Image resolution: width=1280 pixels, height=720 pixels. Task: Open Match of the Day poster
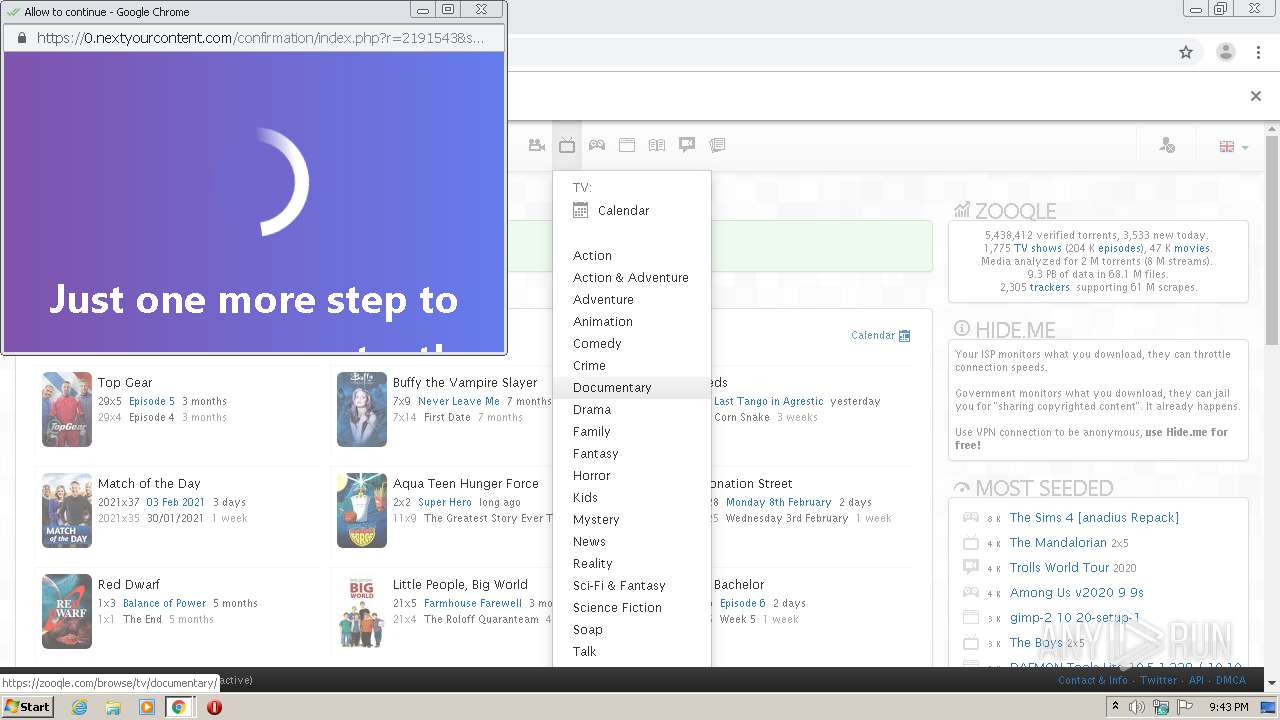(x=67, y=510)
